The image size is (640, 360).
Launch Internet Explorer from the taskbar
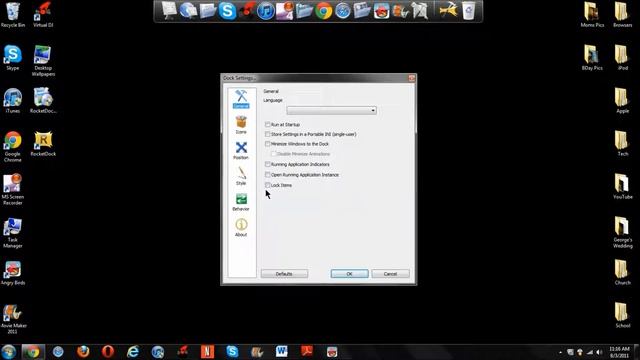tap(133, 351)
